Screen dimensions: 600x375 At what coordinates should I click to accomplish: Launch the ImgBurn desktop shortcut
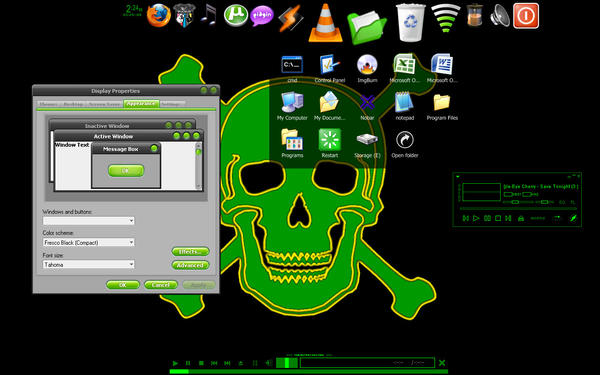pos(367,69)
